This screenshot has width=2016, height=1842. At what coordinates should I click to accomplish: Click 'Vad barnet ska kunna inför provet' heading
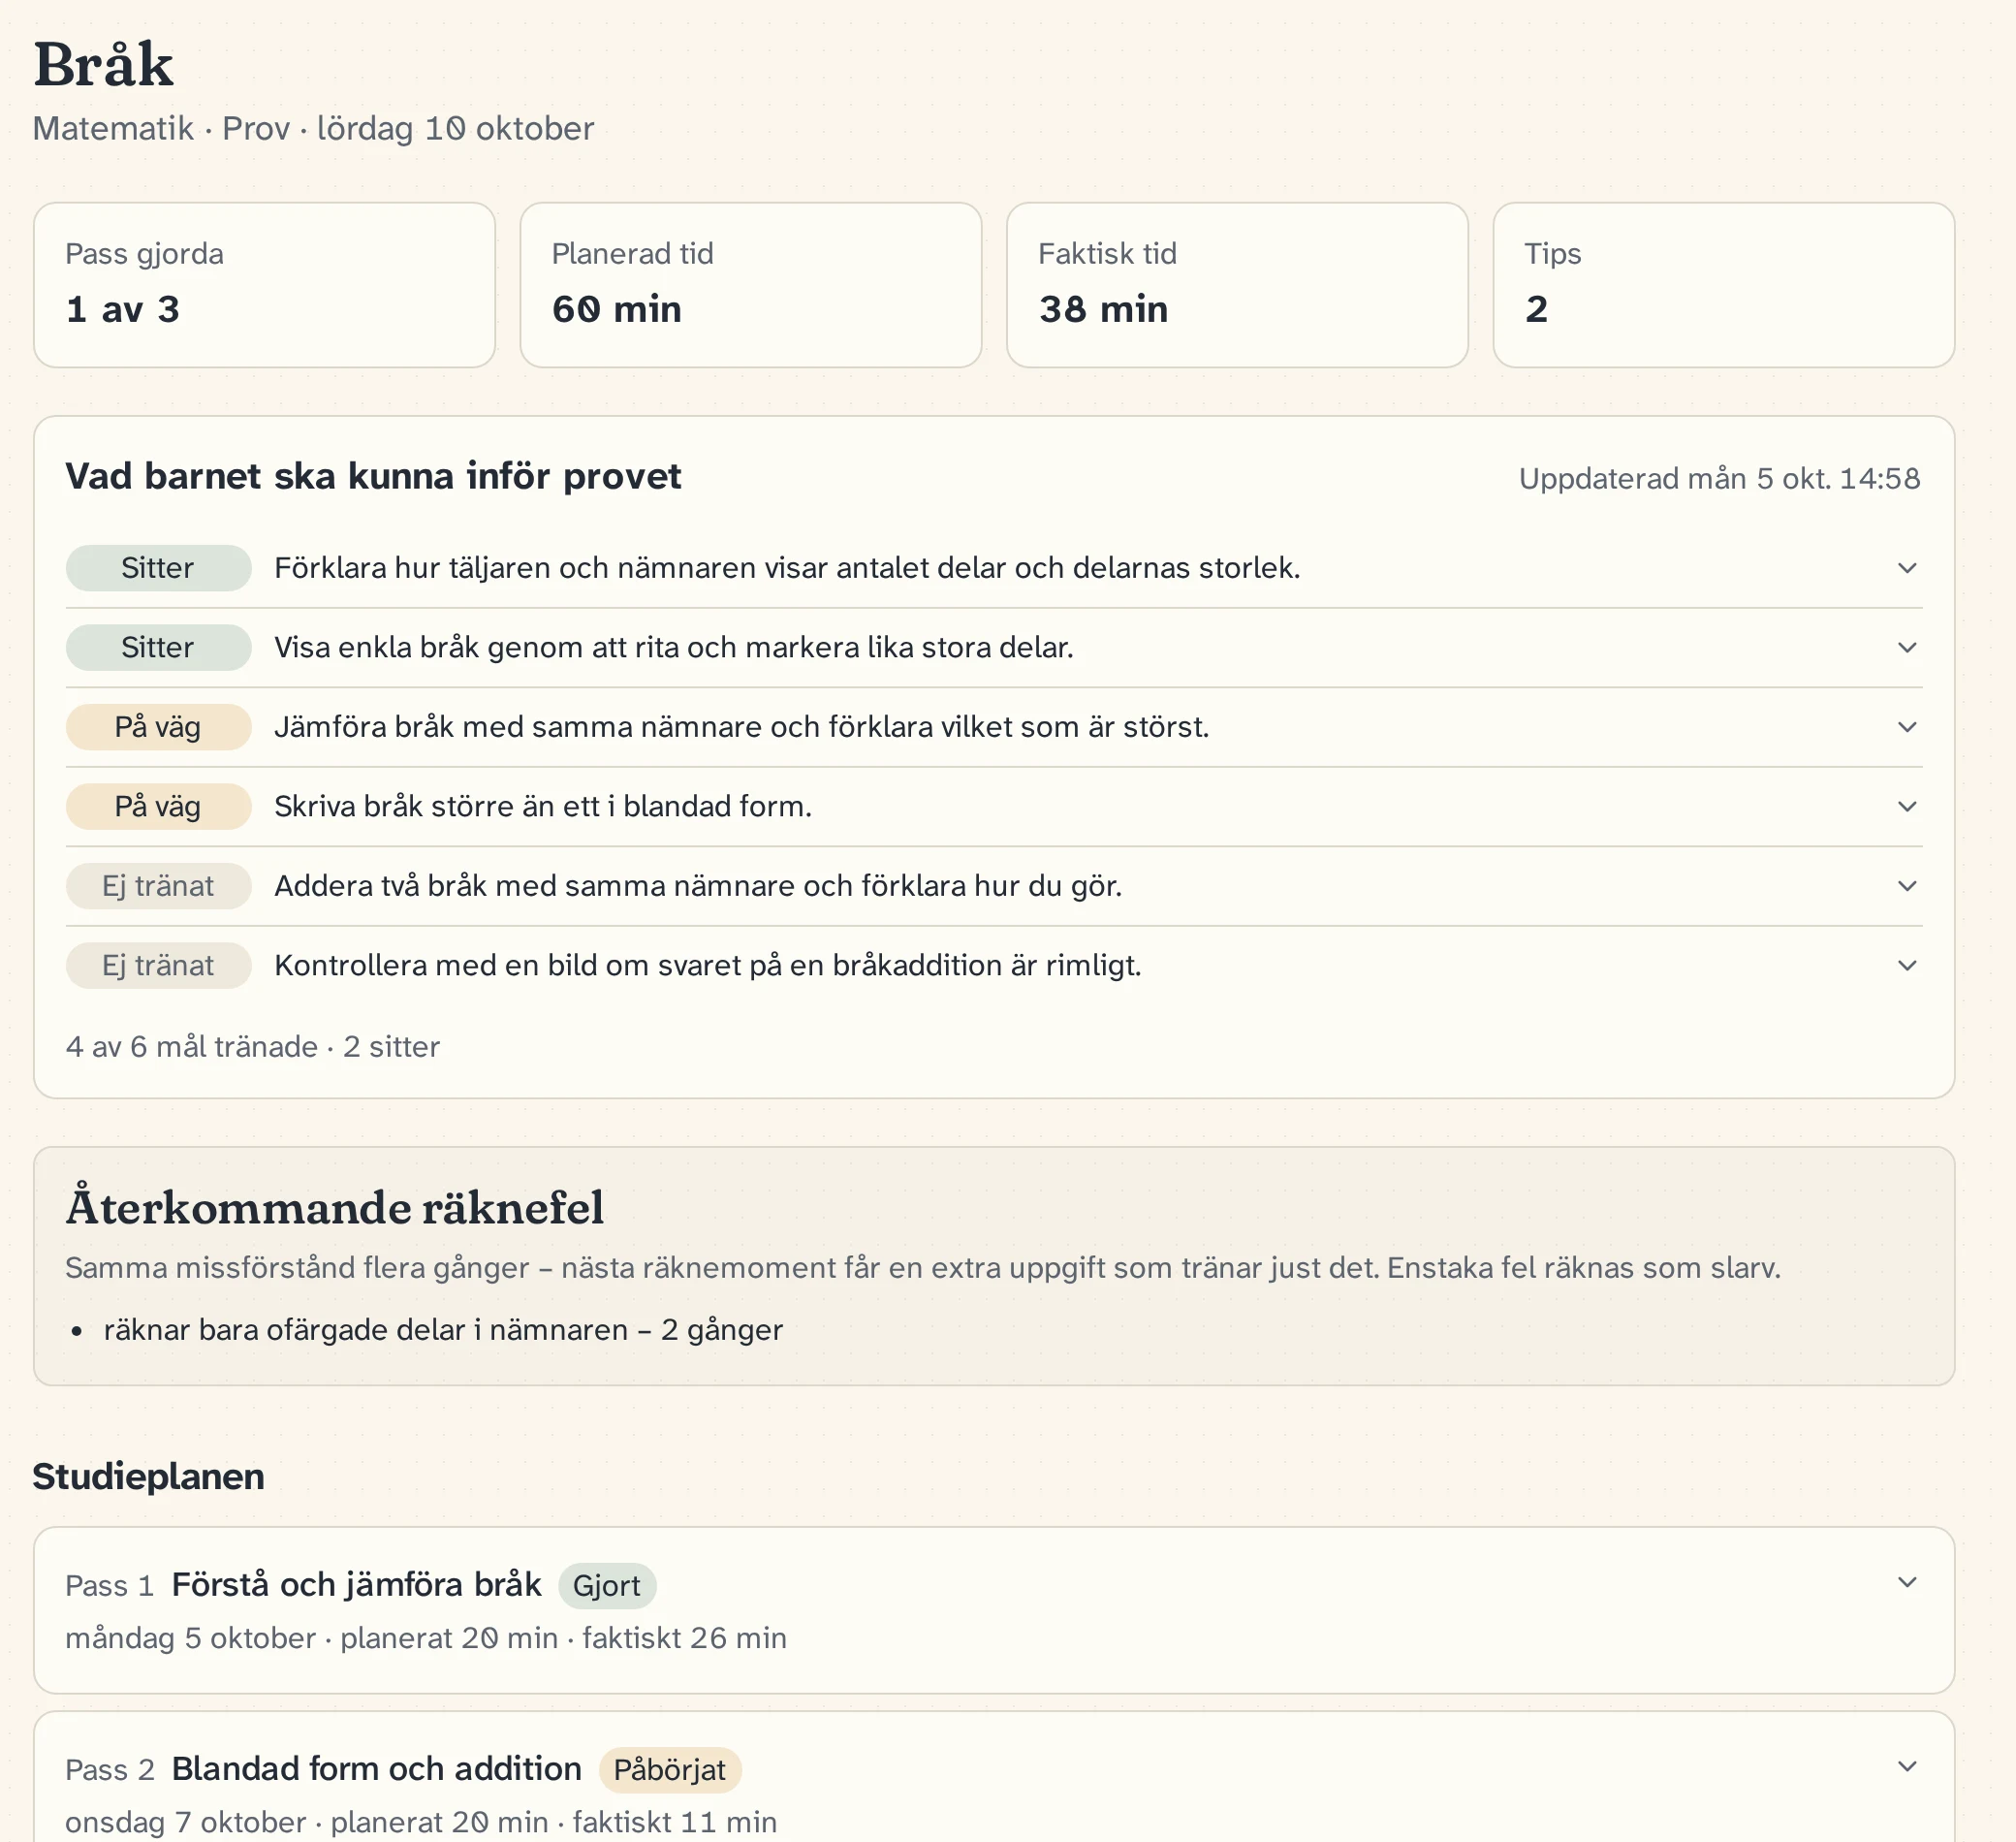point(373,477)
